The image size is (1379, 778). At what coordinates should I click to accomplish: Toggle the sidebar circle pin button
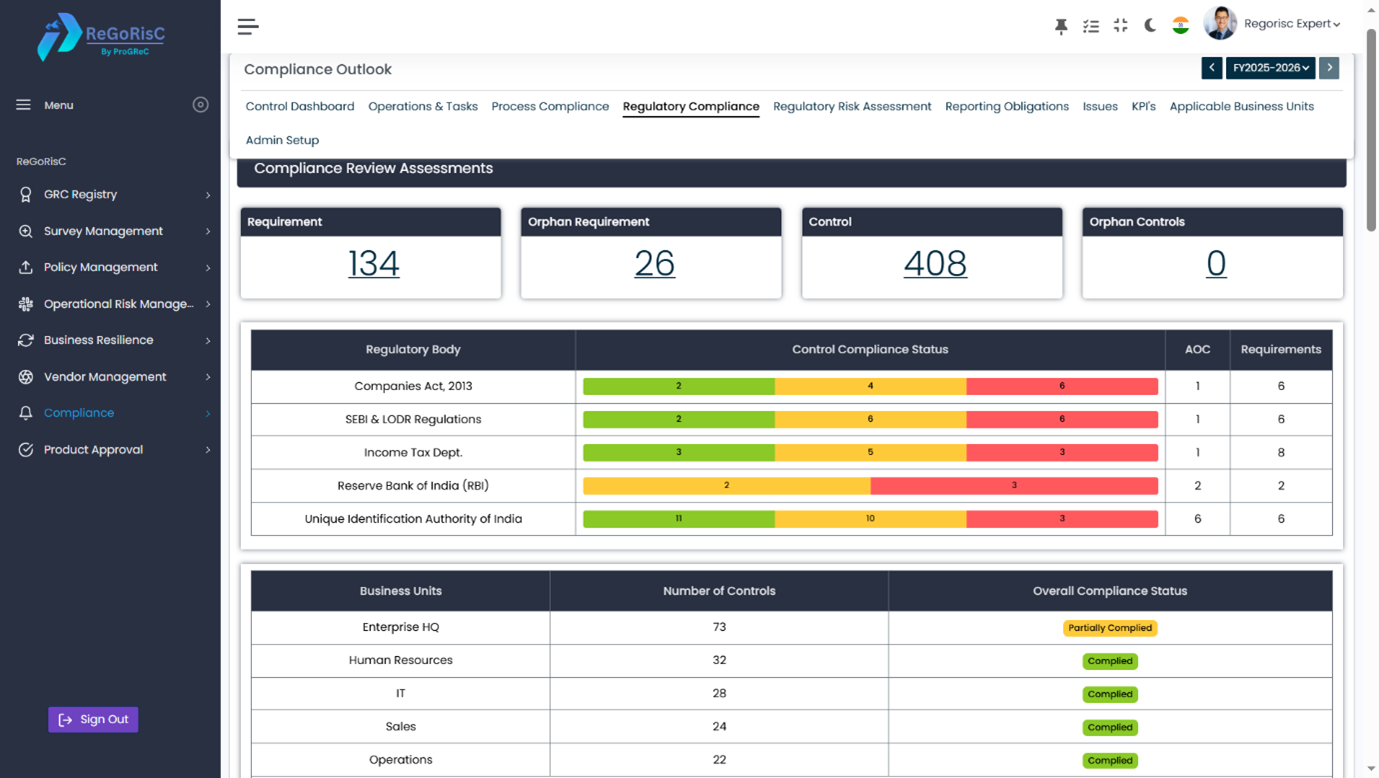(200, 105)
